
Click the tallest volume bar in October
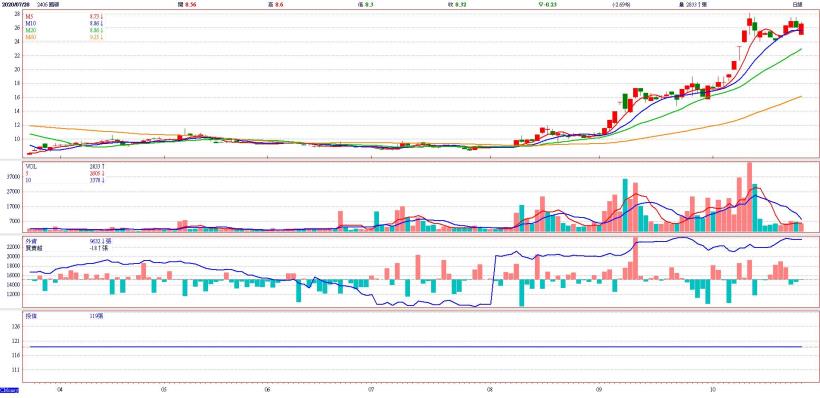(749, 197)
